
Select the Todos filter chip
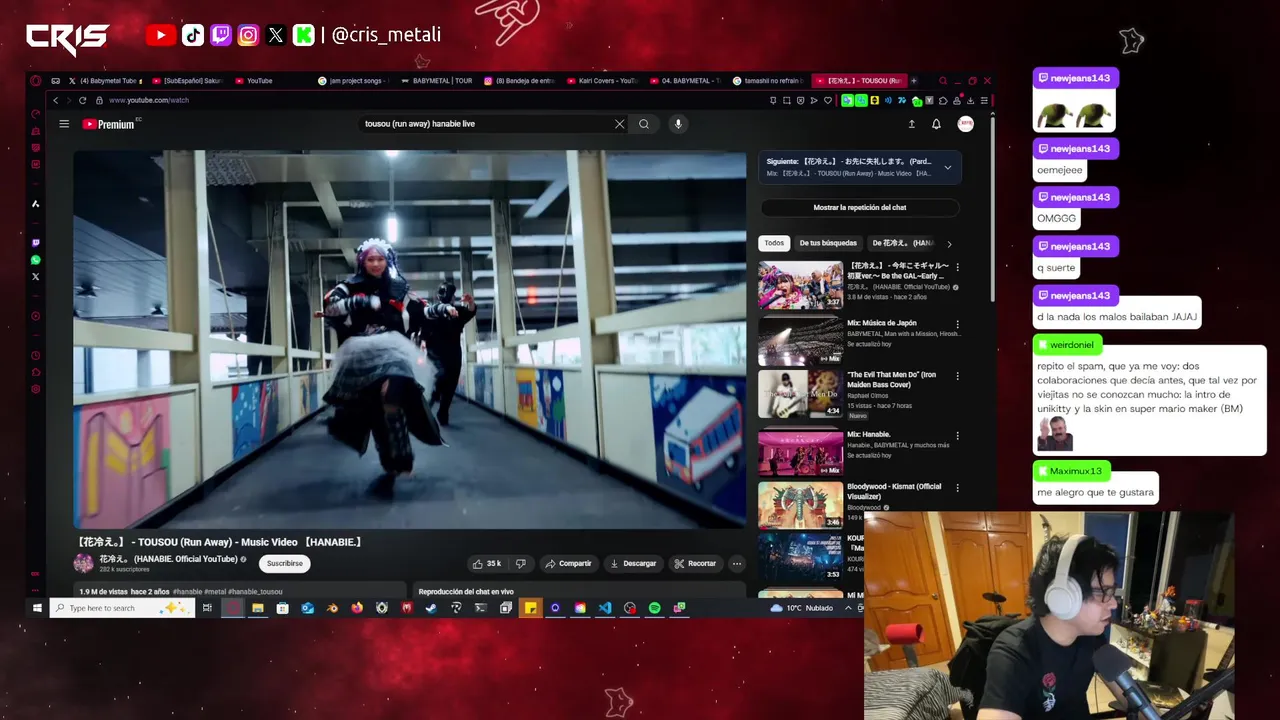(774, 243)
